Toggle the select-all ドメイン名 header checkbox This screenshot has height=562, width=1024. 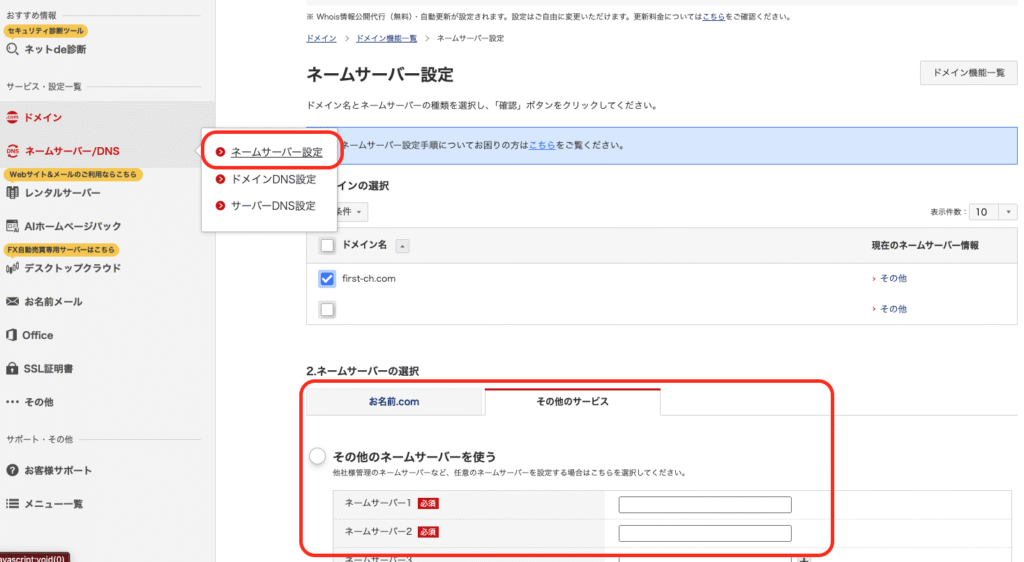(327, 245)
